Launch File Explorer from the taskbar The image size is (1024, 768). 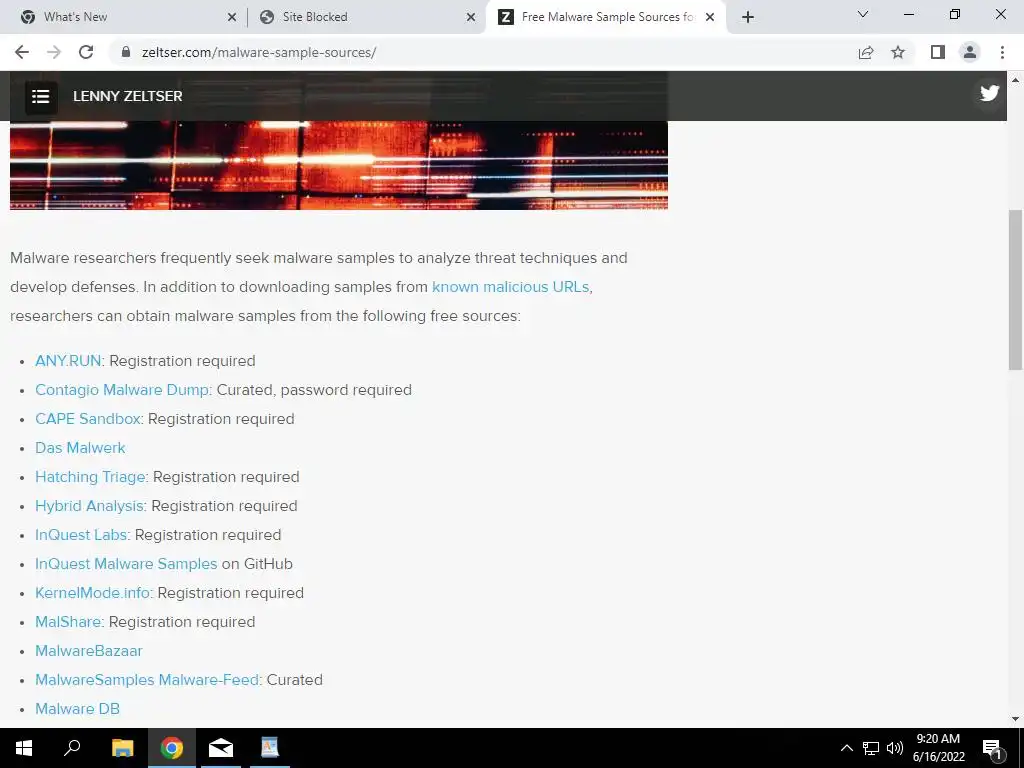(122, 748)
